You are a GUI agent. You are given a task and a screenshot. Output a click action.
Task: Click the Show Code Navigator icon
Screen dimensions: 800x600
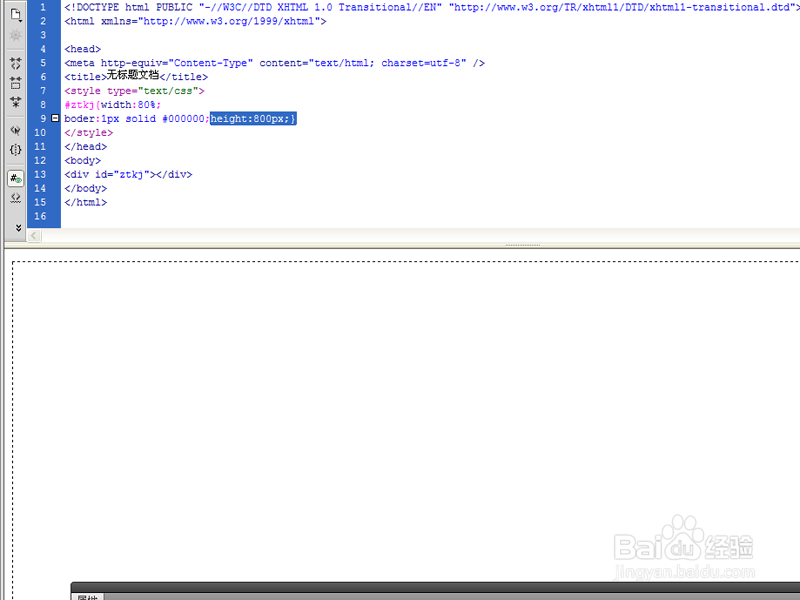coord(16,35)
